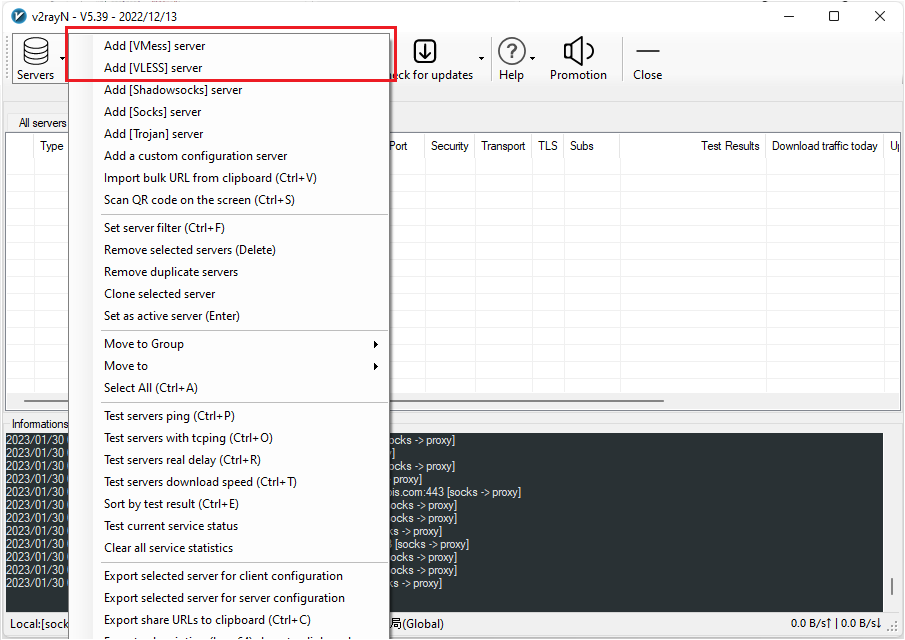This screenshot has height=640, width=905.
Task: Sort by the Test Results column header
Action: (x=693, y=146)
